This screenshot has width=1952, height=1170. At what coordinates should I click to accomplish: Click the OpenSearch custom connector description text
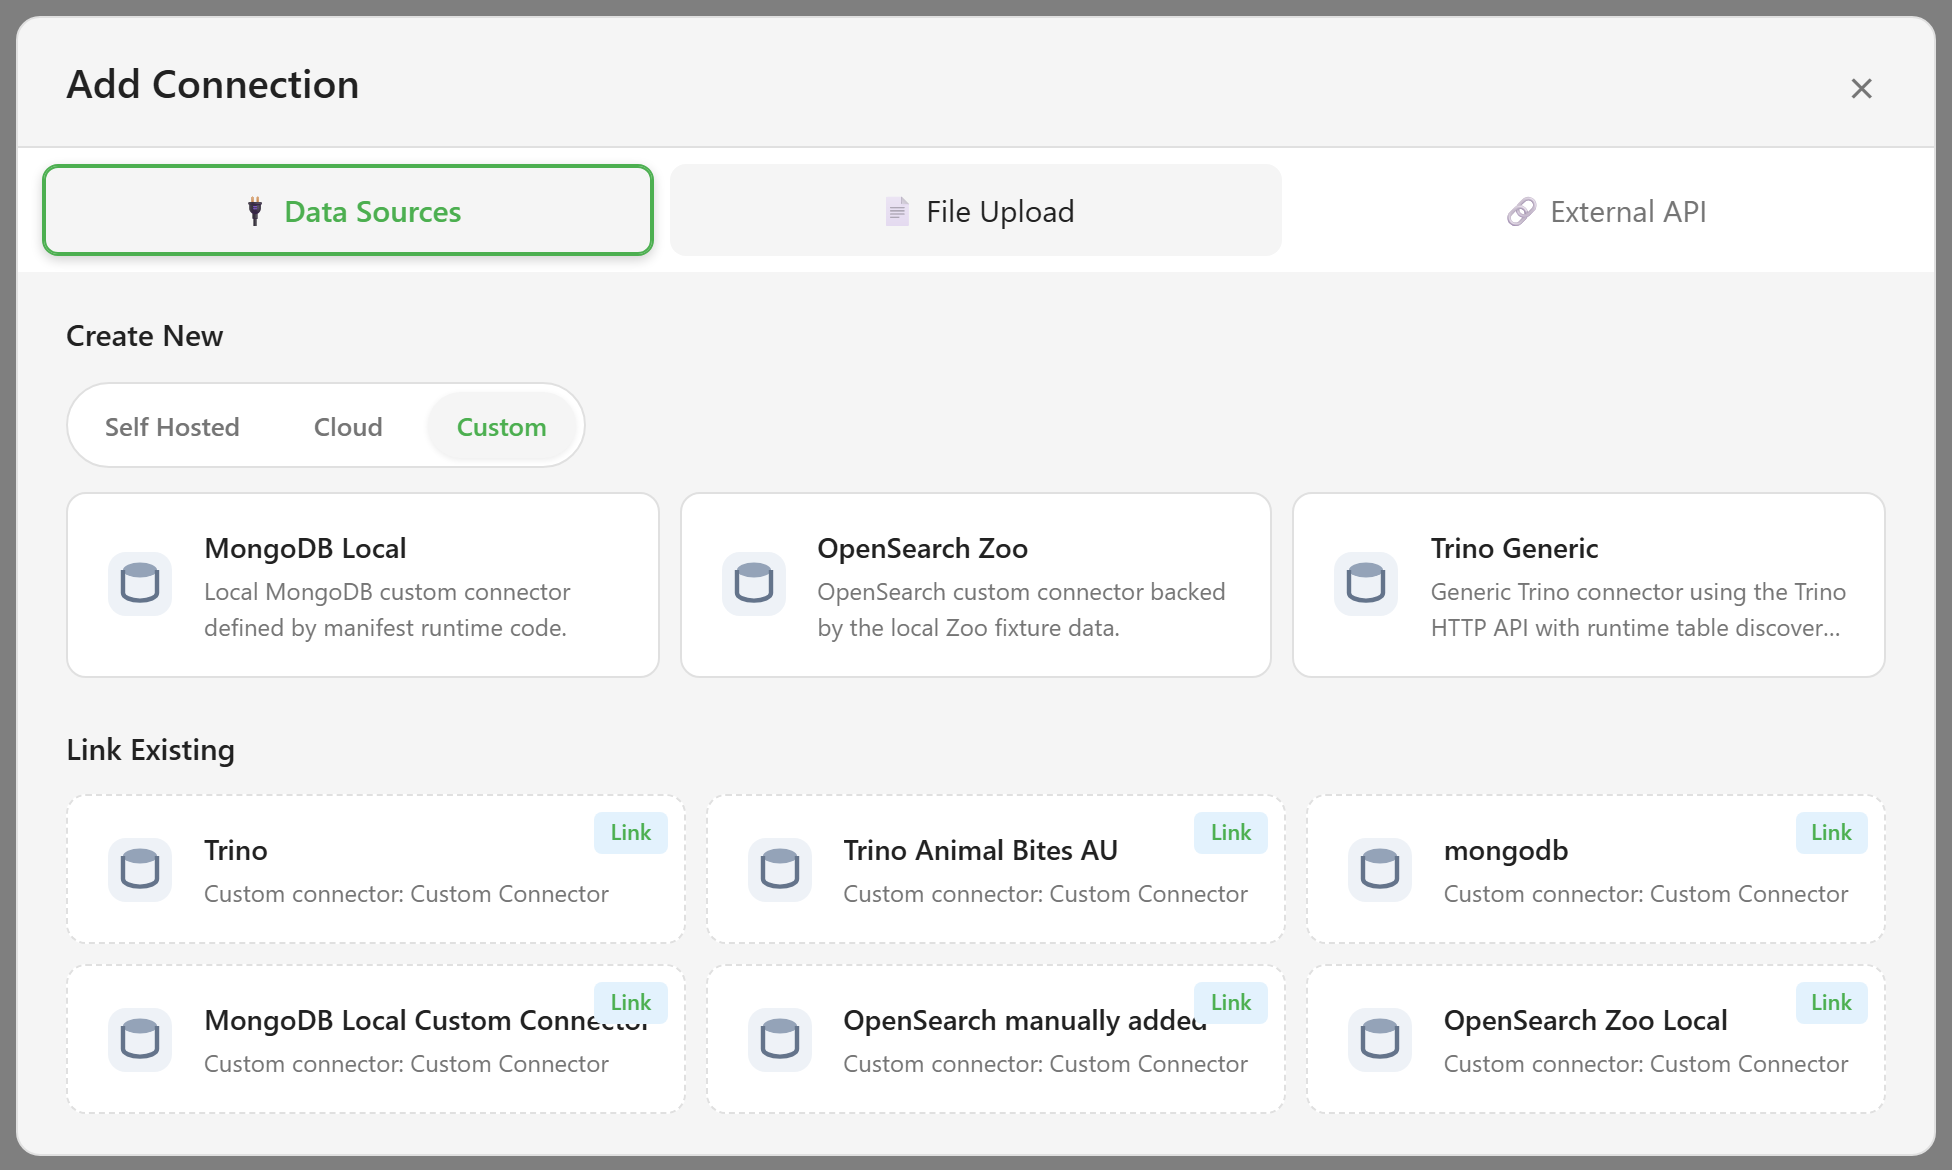coord(1021,609)
